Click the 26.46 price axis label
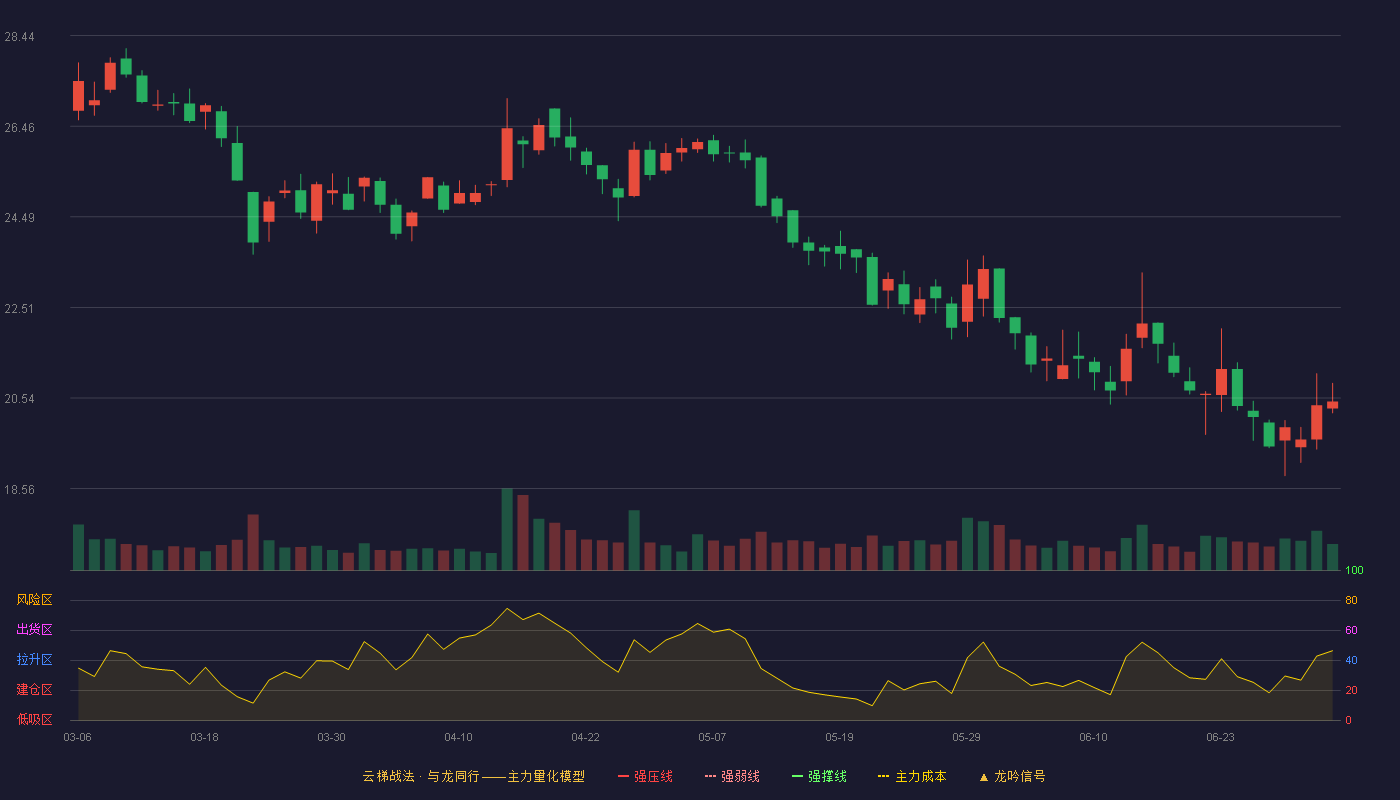This screenshot has height=800, width=1400. pyautogui.click(x=19, y=128)
